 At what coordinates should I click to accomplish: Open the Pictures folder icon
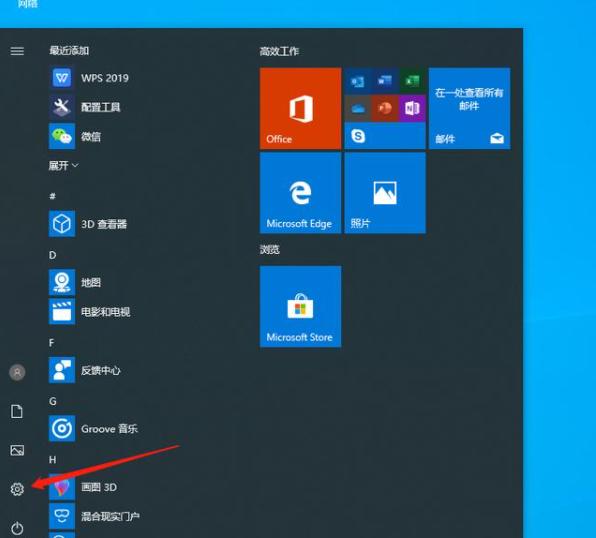tap(17, 451)
